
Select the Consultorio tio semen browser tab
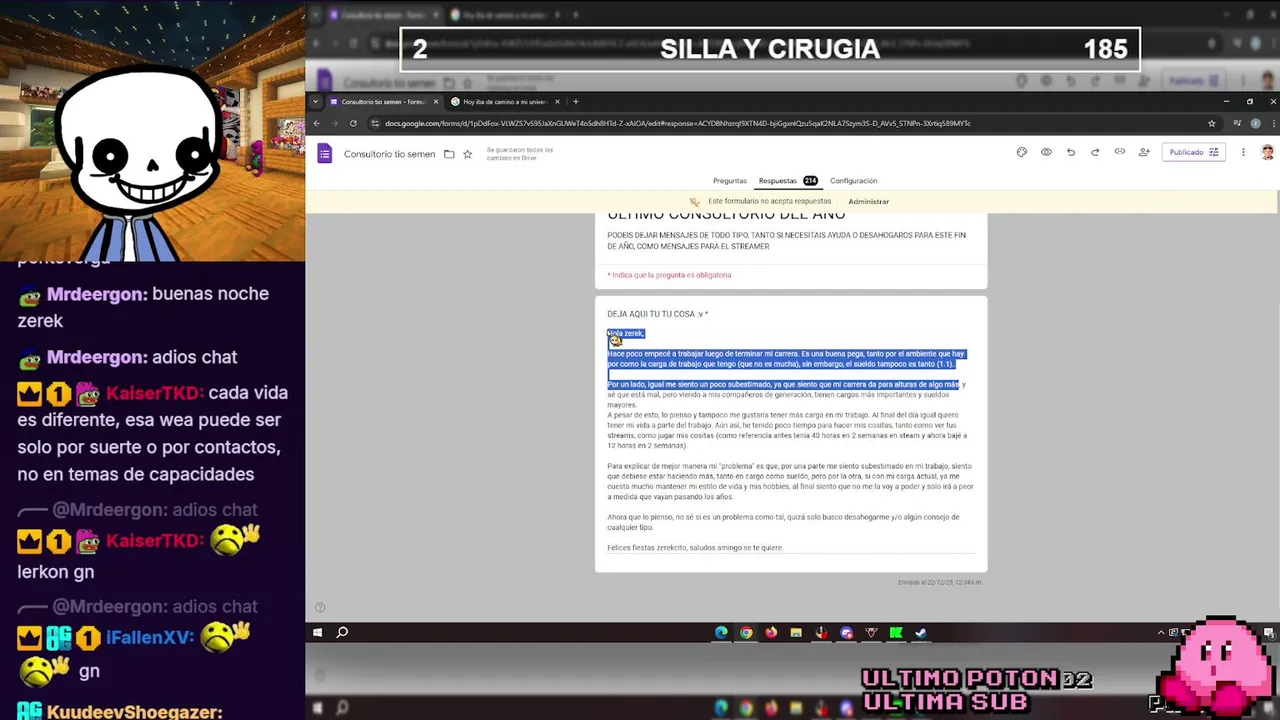pyautogui.click(x=383, y=102)
